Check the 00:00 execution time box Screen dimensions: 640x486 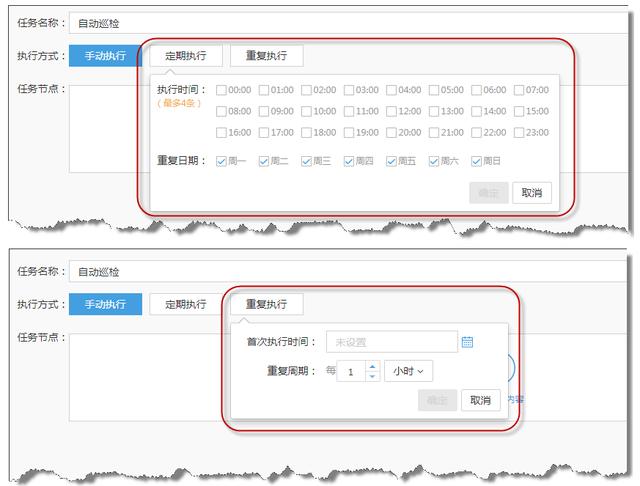pos(221,90)
